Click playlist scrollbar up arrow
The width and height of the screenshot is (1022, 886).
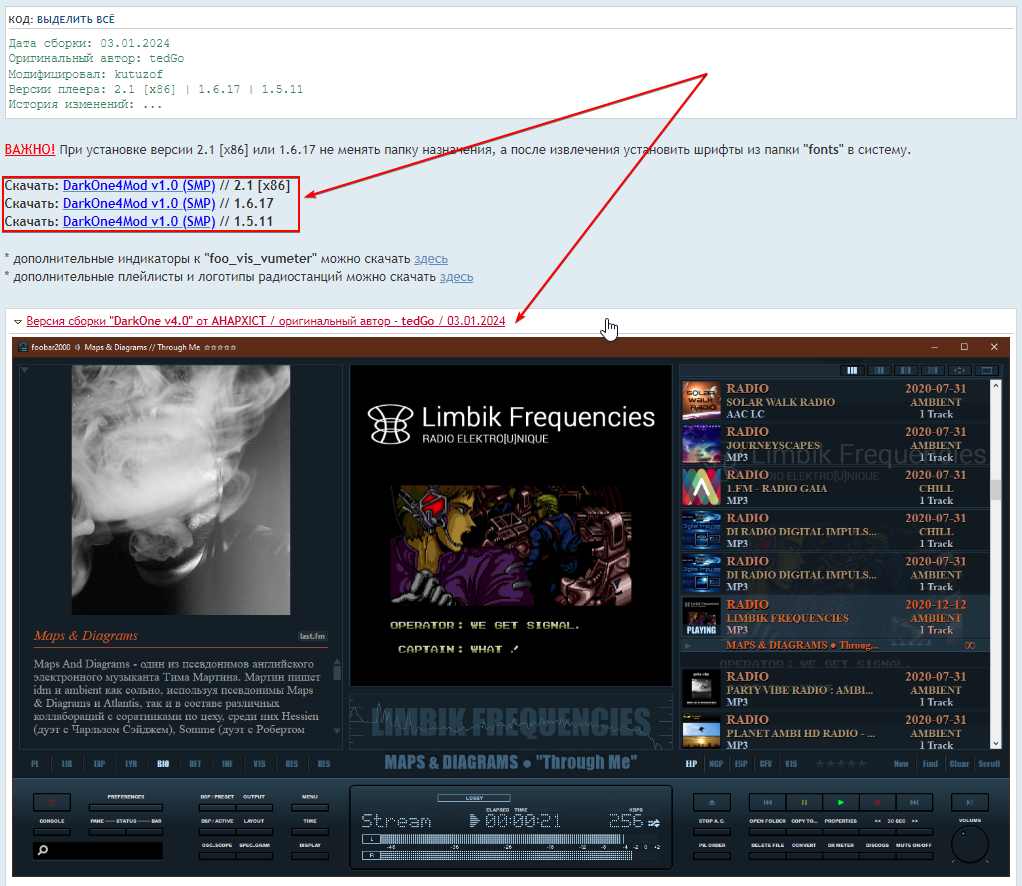[995, 386]
